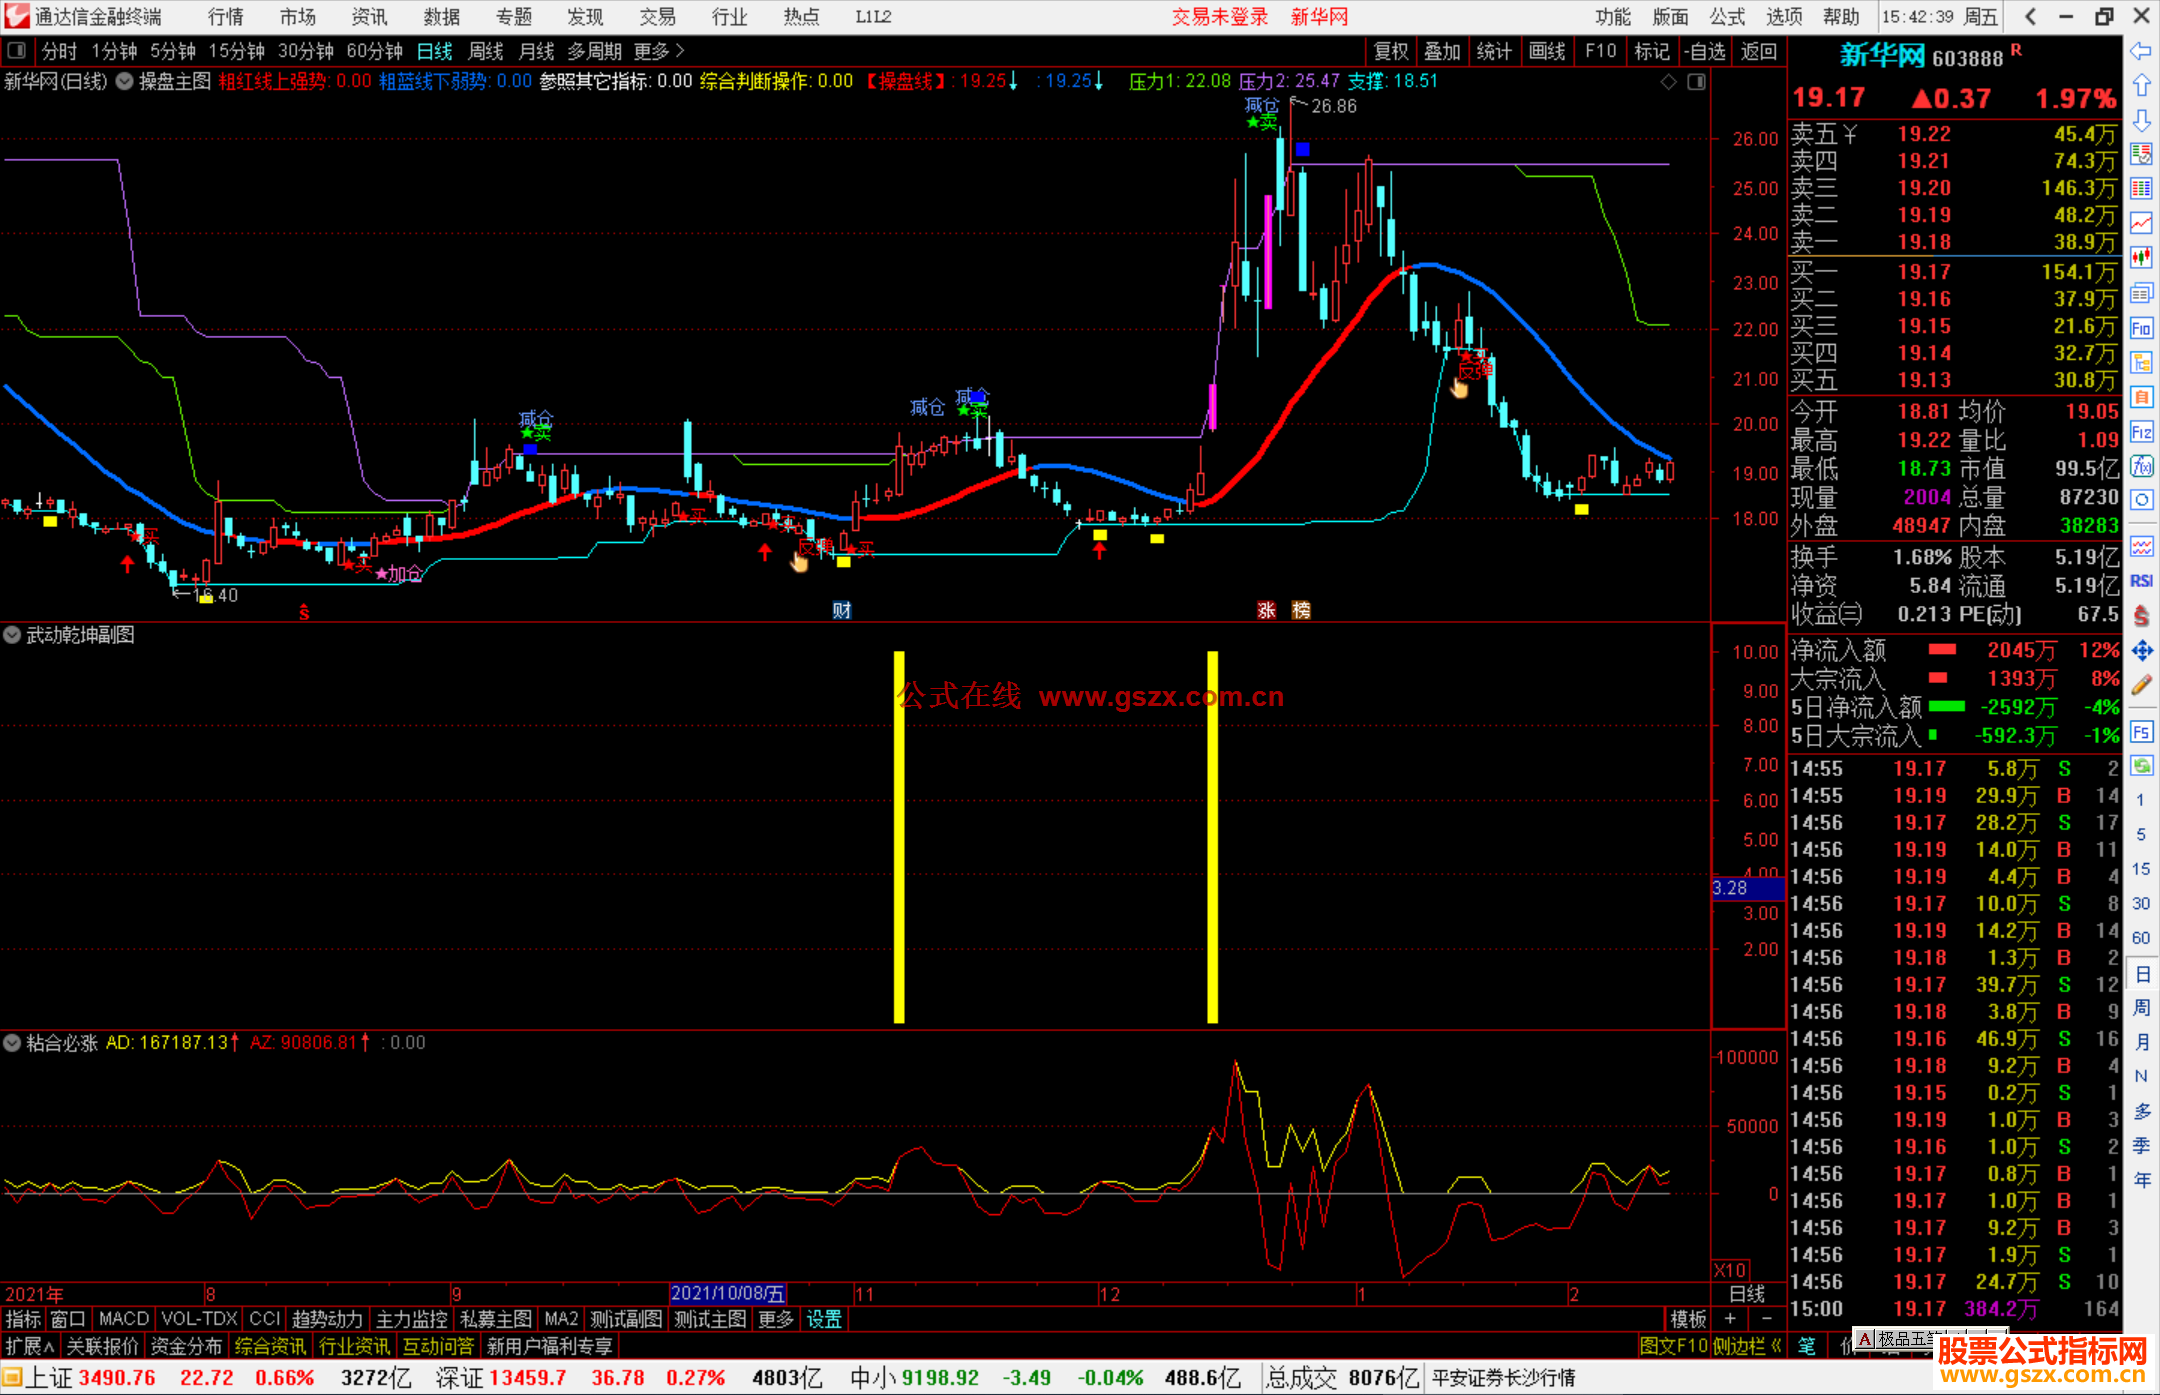The image size is (2160, 1395).
Task: Click the second yellow vertical bar in sub-chart
Action: (1212, 837)
